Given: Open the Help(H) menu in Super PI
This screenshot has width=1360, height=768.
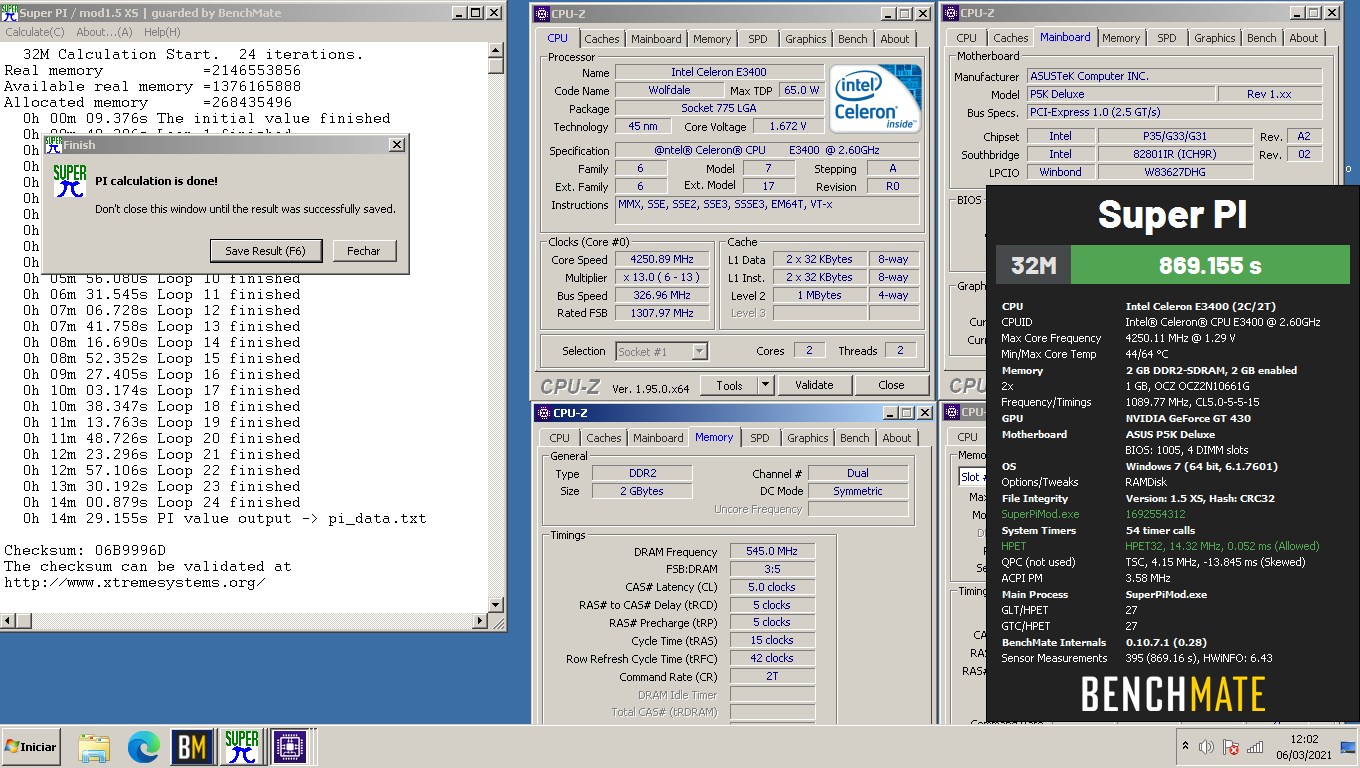Looking at the screenshot, I should coord(162,32).
